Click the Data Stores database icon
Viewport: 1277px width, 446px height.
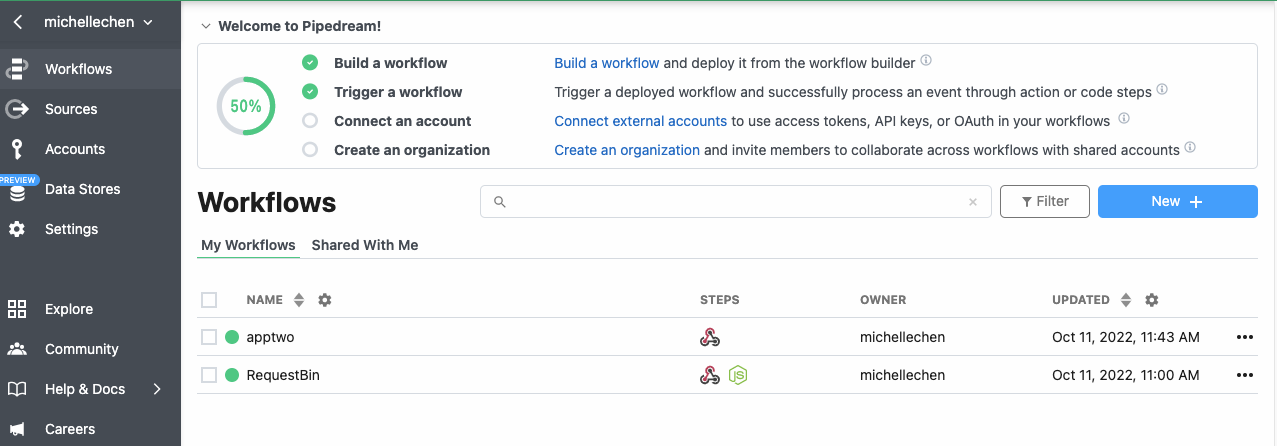[17, 193]
